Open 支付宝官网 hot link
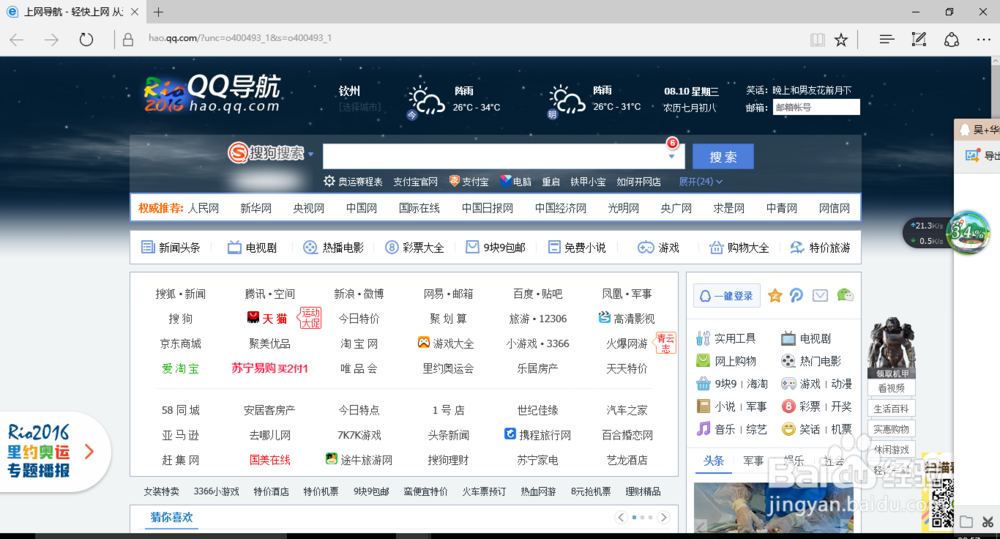The width and height of the screenshot is (1000, 539). 415,182
